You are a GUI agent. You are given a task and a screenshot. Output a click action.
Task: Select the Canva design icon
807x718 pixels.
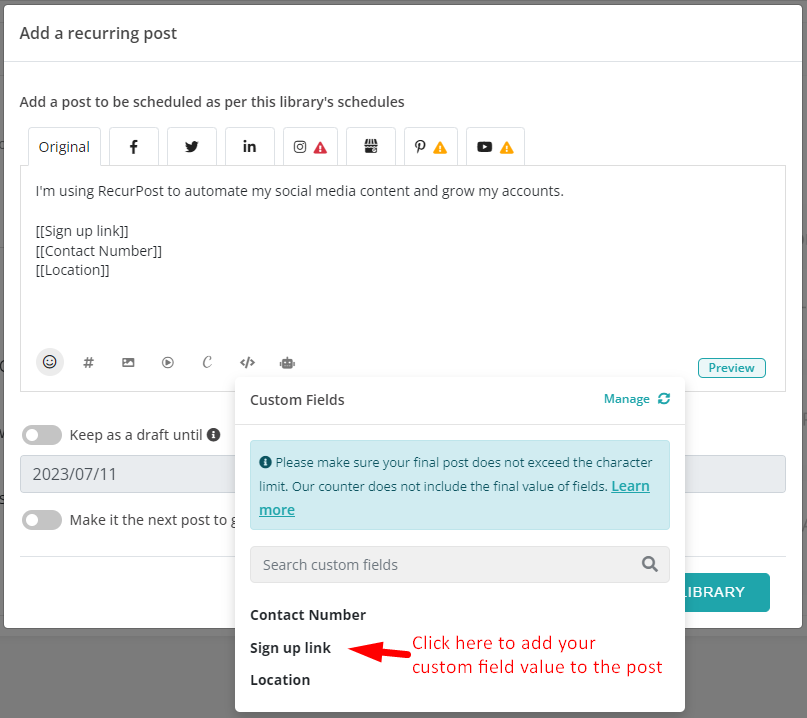207,362
